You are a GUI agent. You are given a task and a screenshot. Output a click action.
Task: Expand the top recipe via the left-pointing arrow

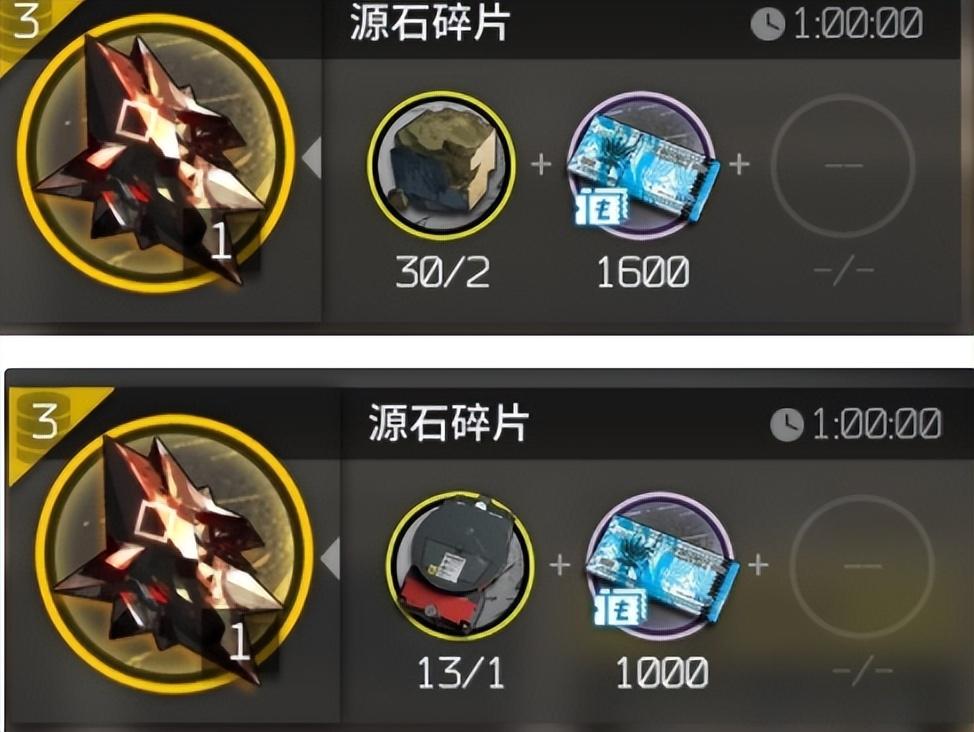(x=312, y=158)
